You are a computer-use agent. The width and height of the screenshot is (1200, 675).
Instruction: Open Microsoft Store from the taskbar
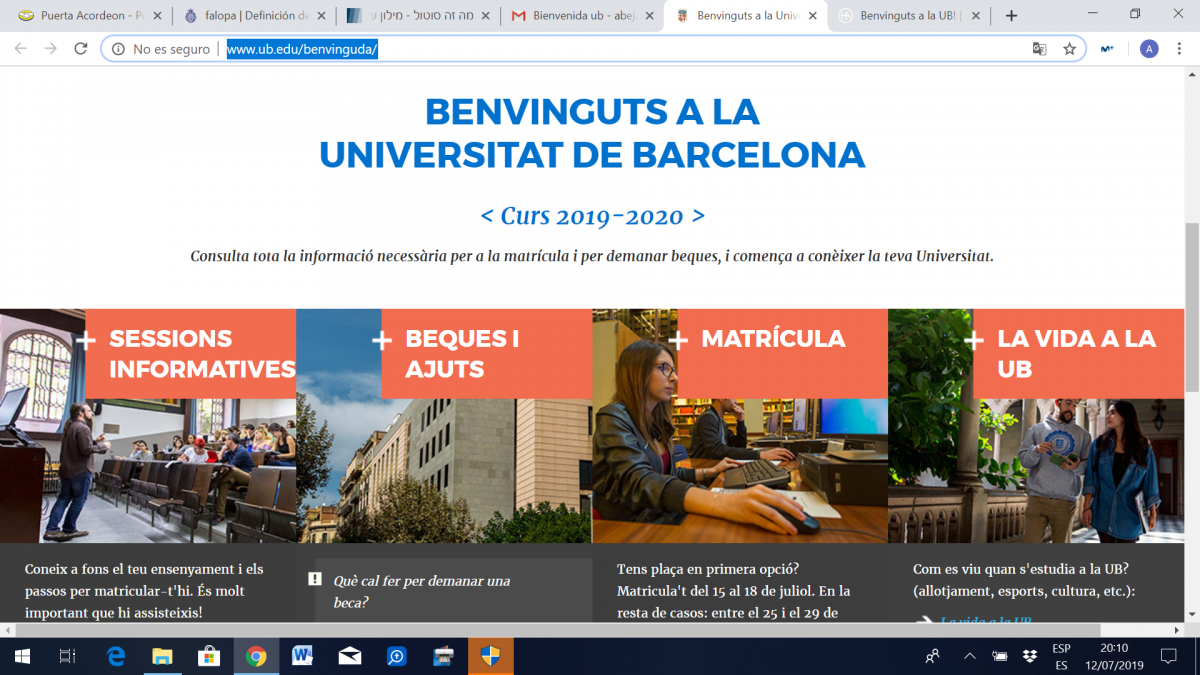[209, 656]
